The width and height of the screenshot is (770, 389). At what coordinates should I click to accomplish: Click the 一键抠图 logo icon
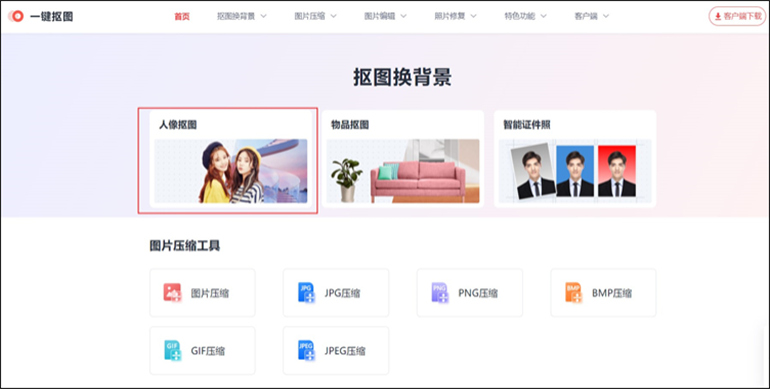16,16
